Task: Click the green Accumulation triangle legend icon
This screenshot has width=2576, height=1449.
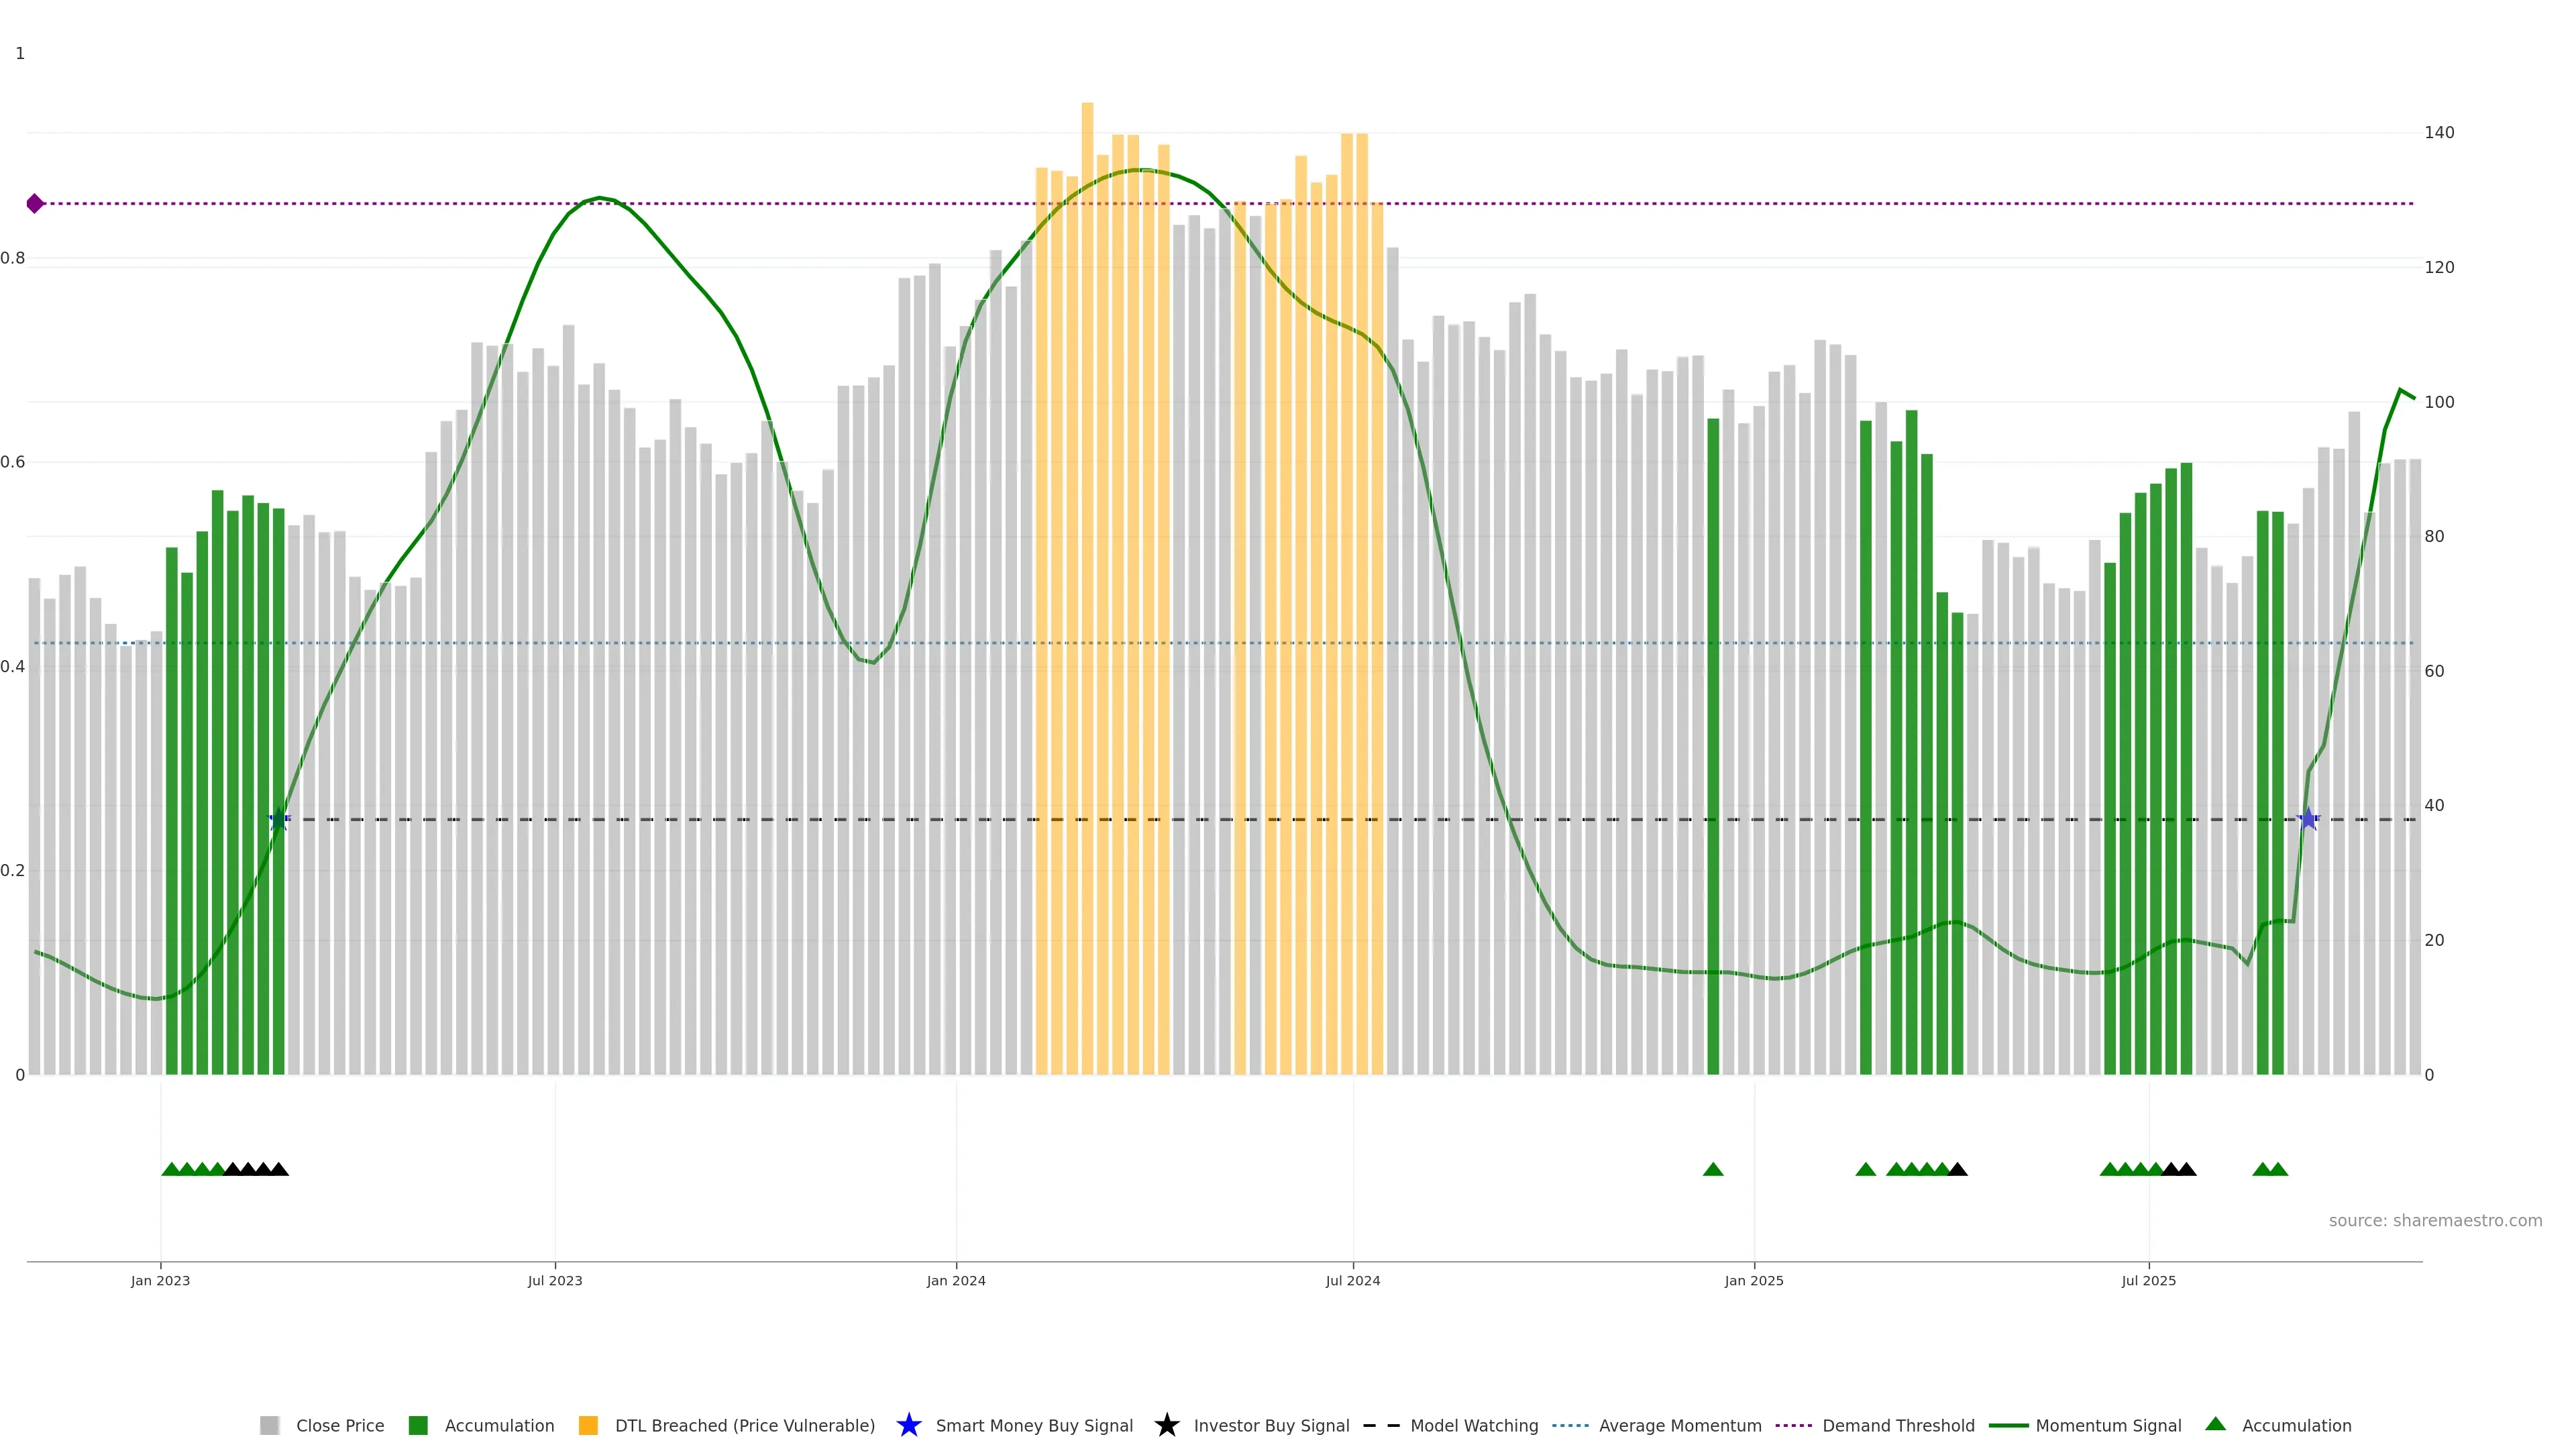Action: coord(2215,1424)
